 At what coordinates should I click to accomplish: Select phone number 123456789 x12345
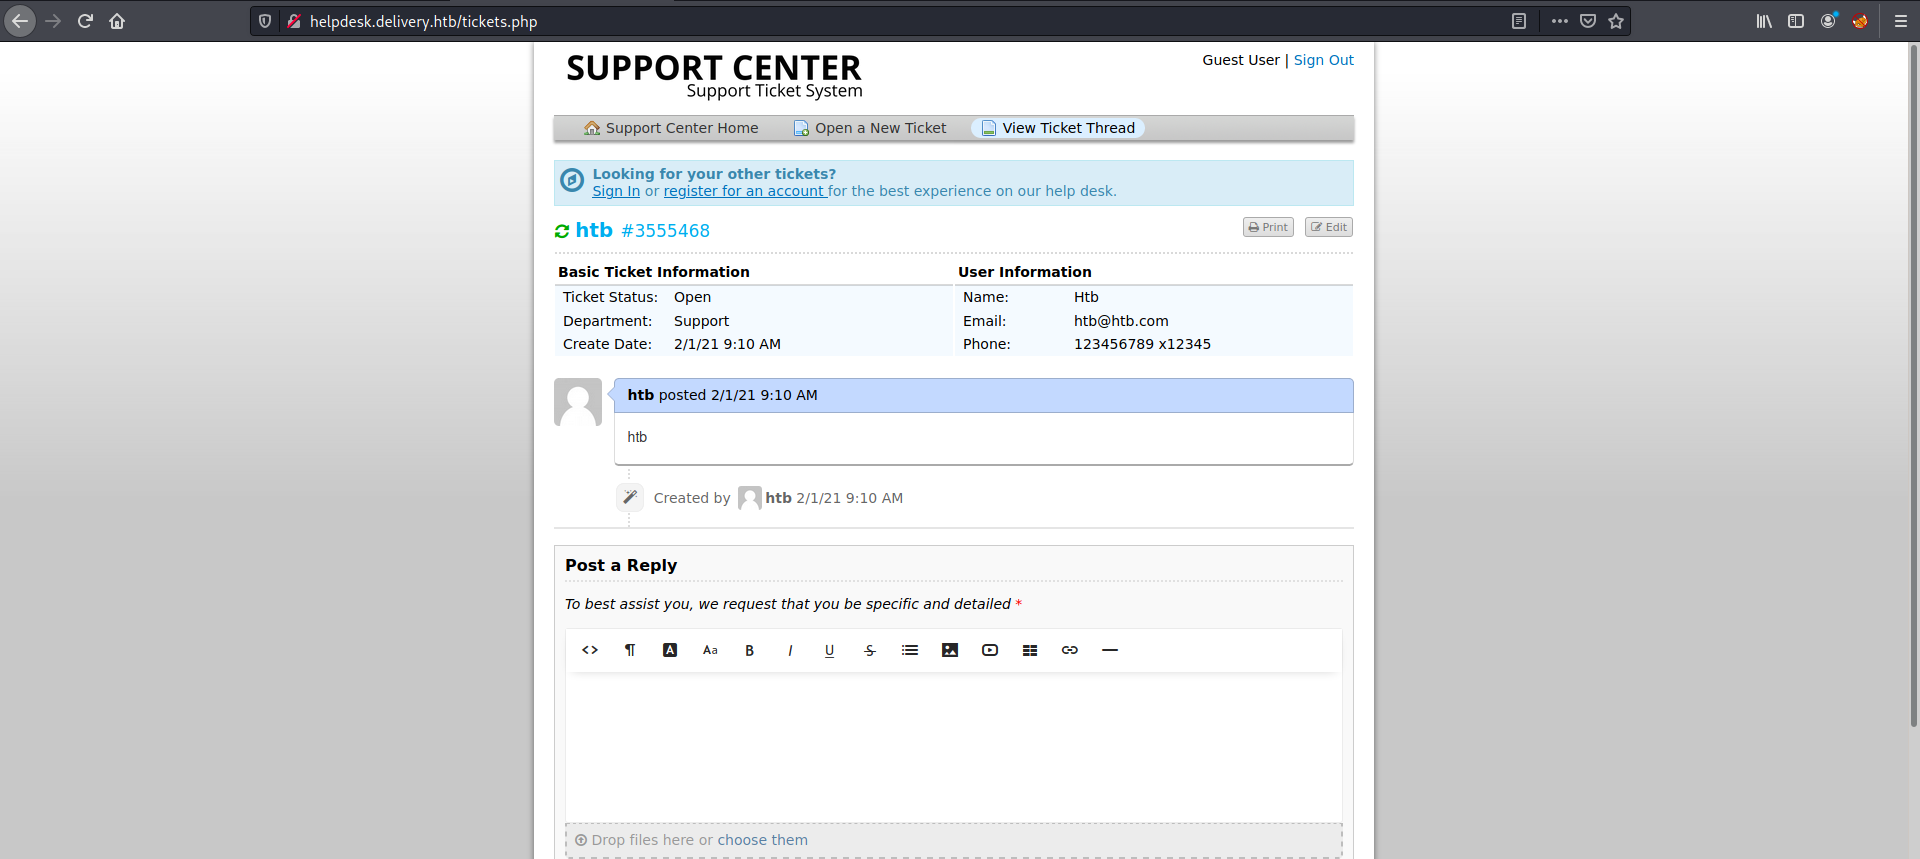(1142, 344)
